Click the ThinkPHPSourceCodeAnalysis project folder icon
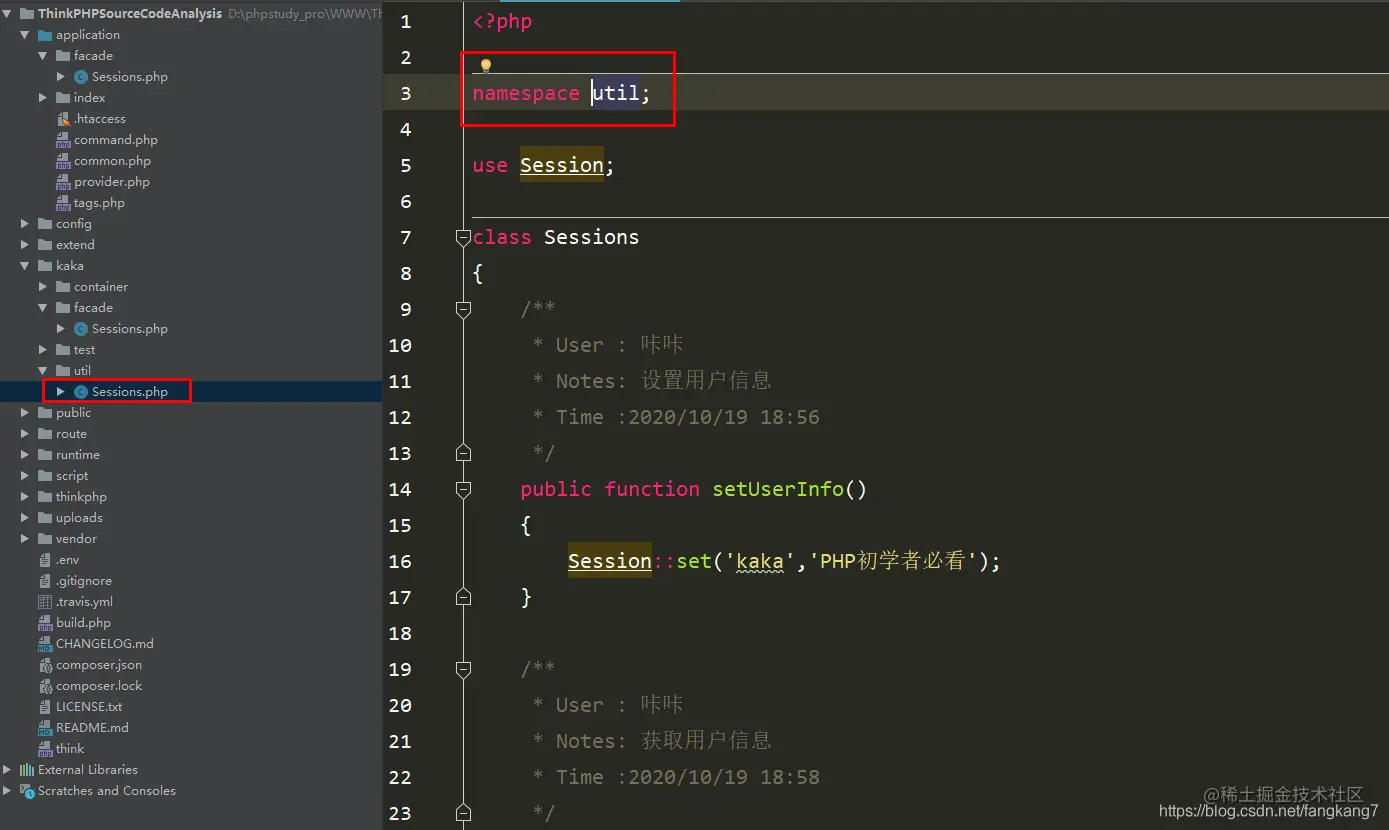The width and height of the screenshot is (1389, 830). point(27,14)
